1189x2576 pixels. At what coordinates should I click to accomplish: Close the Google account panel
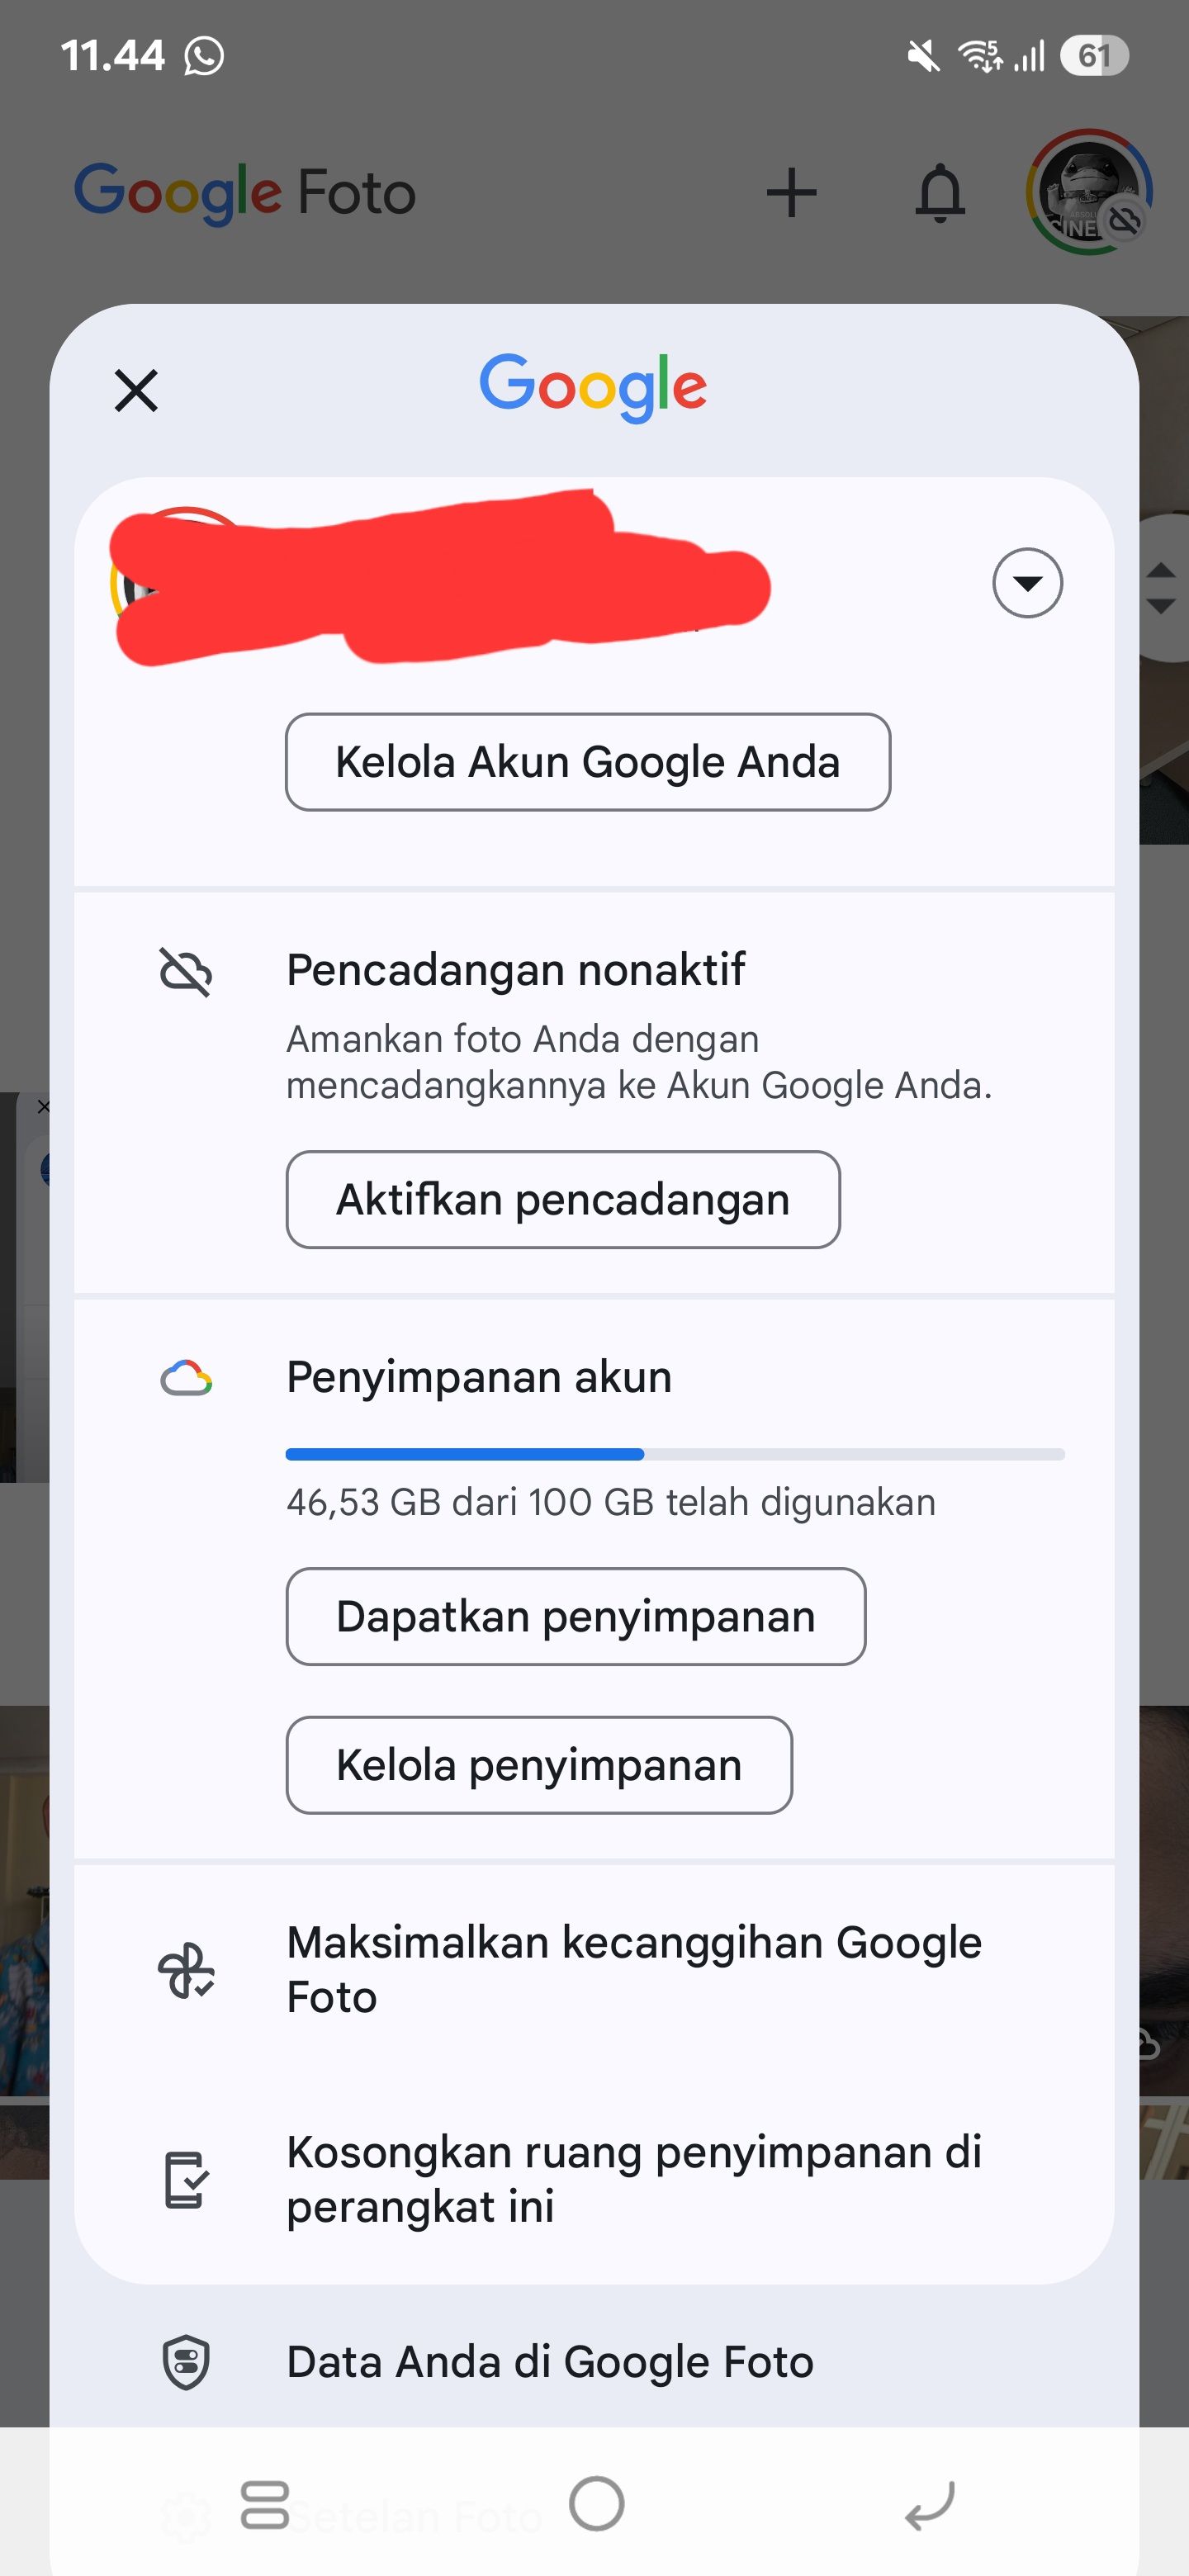[x=136, y=390]
